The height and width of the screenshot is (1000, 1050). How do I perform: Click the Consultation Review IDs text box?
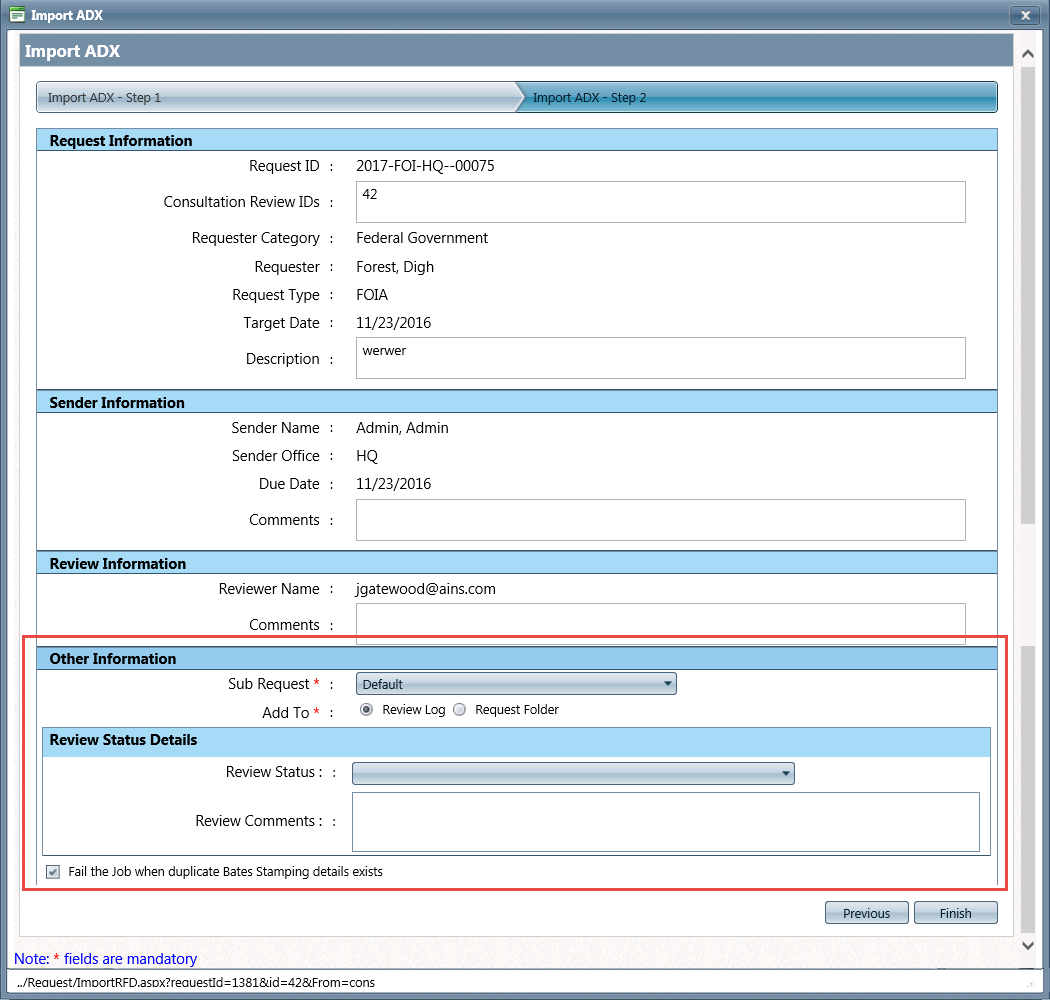coord(660,202)
